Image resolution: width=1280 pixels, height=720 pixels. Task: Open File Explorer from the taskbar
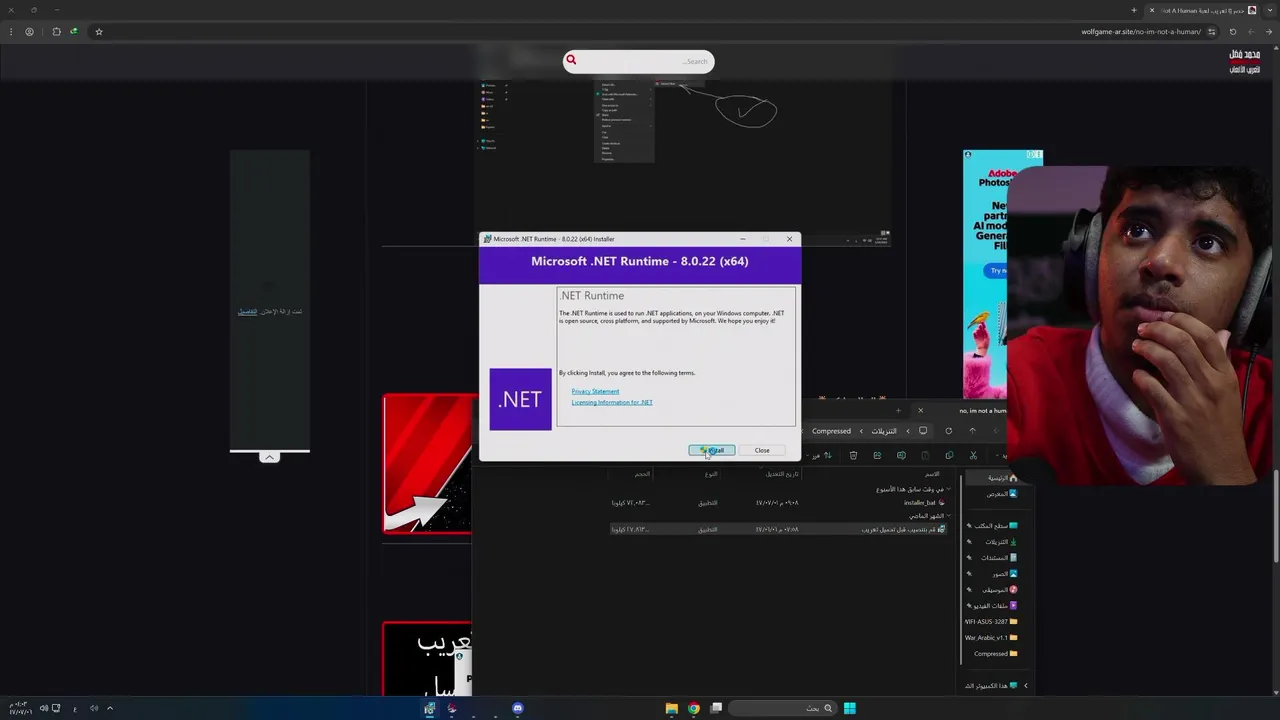(x=671, y=708)
